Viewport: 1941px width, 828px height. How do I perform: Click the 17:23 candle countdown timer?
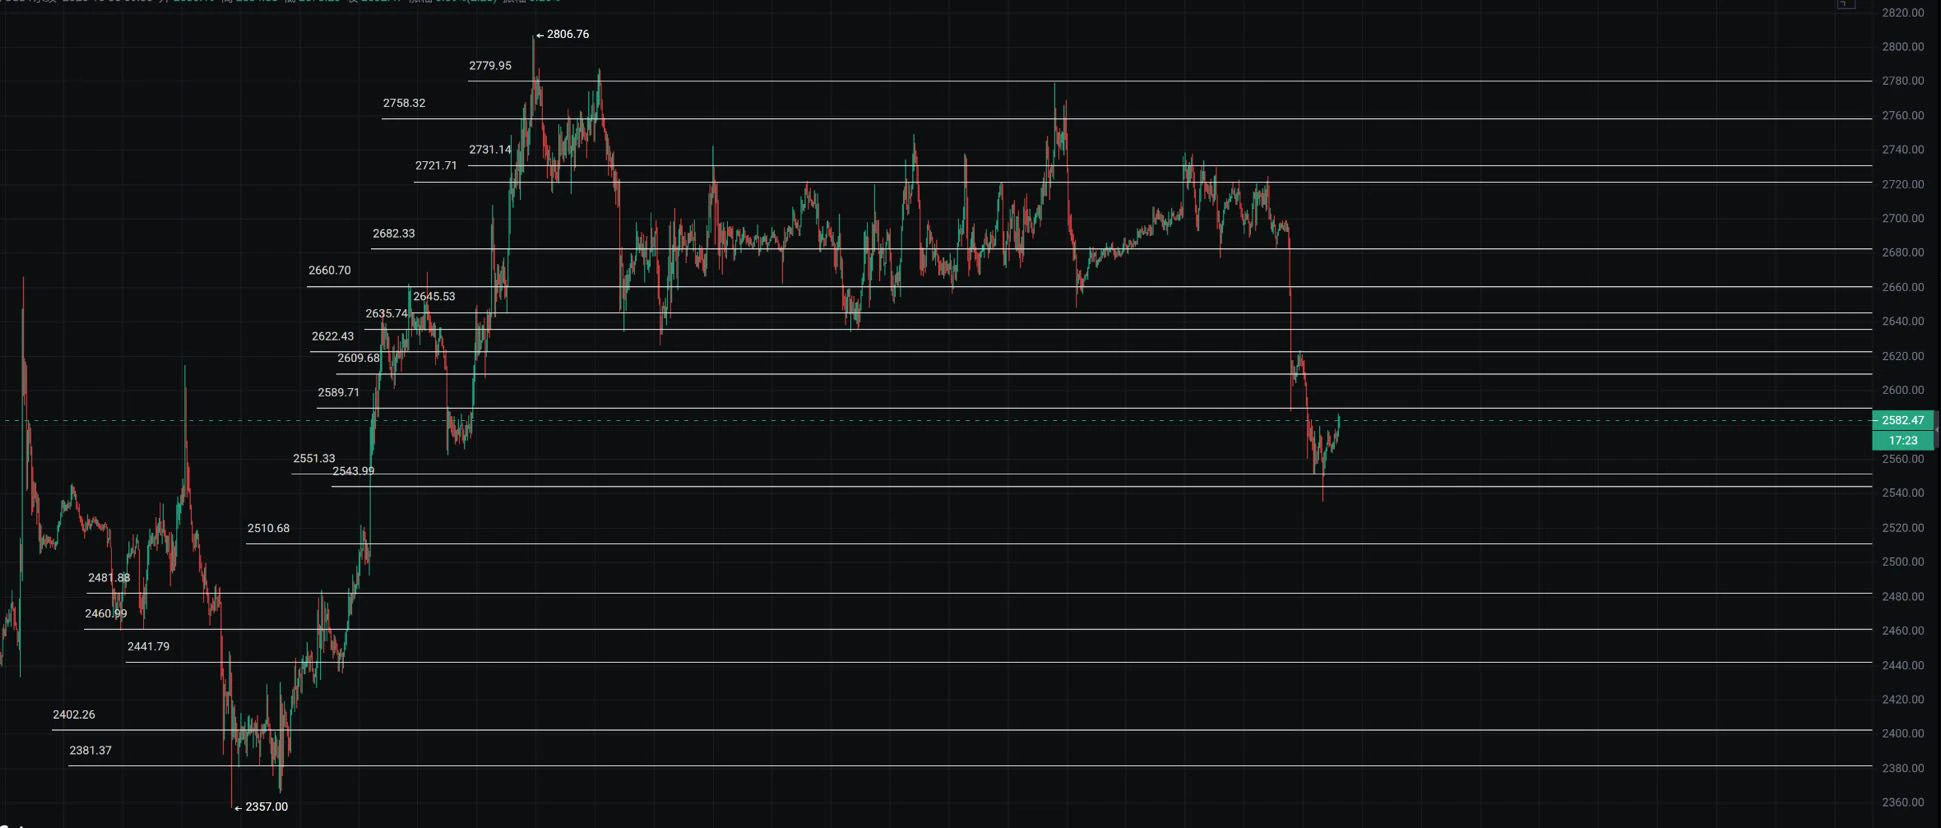(x=1902, y=440)
